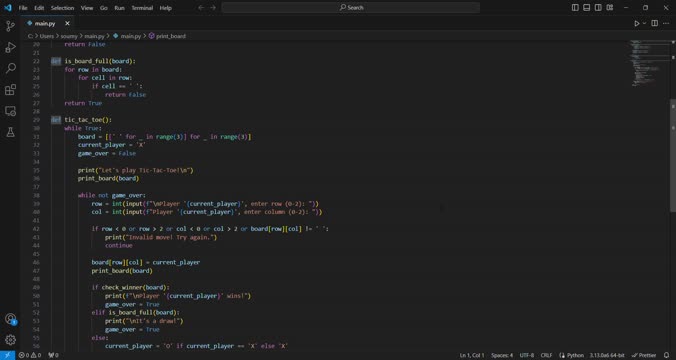
Task: Open the Testing flask view
Action: click(10, 132)
